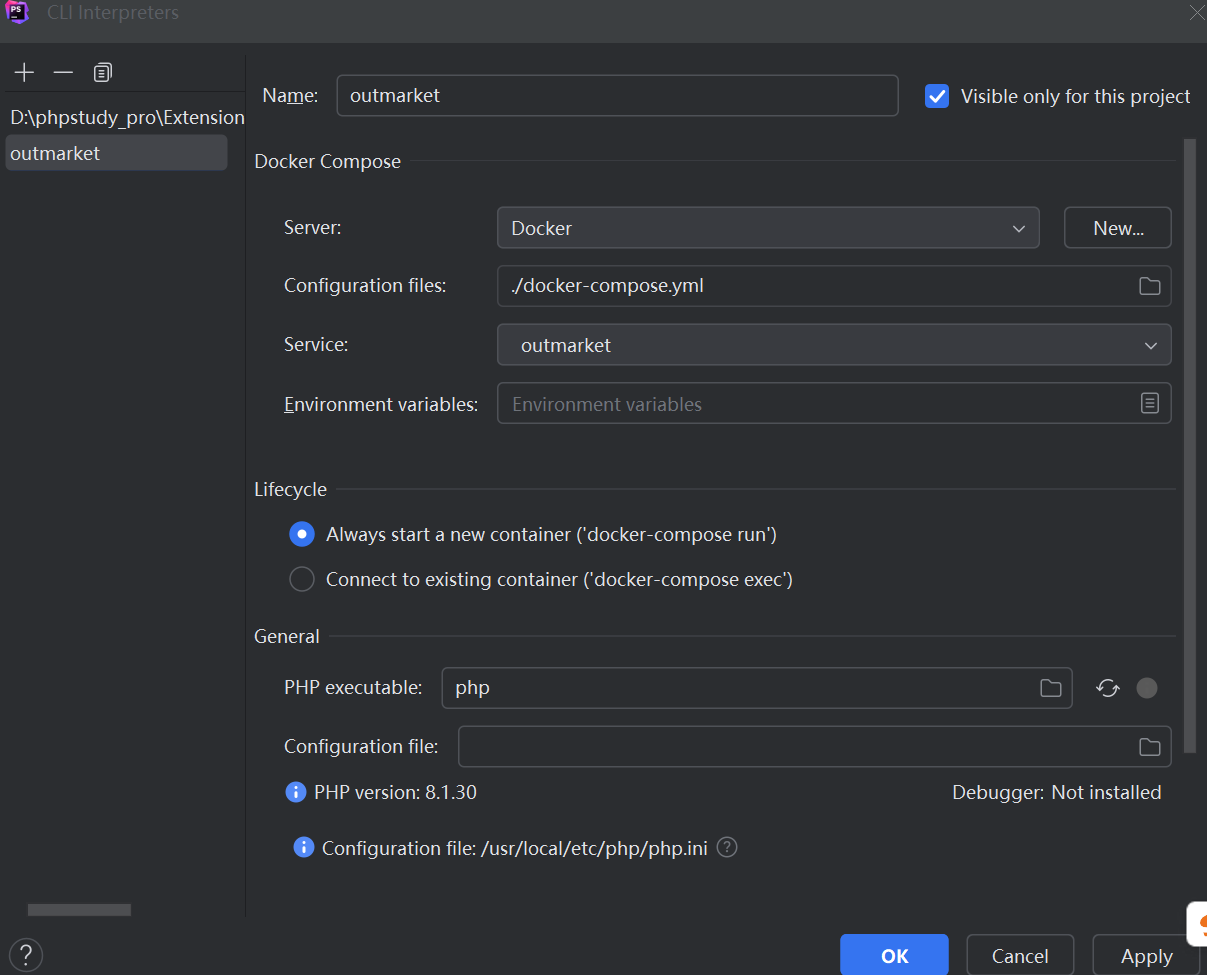
Task: Add a new CLI interpreter with plus icon
Action: click(x=24, y=73)
